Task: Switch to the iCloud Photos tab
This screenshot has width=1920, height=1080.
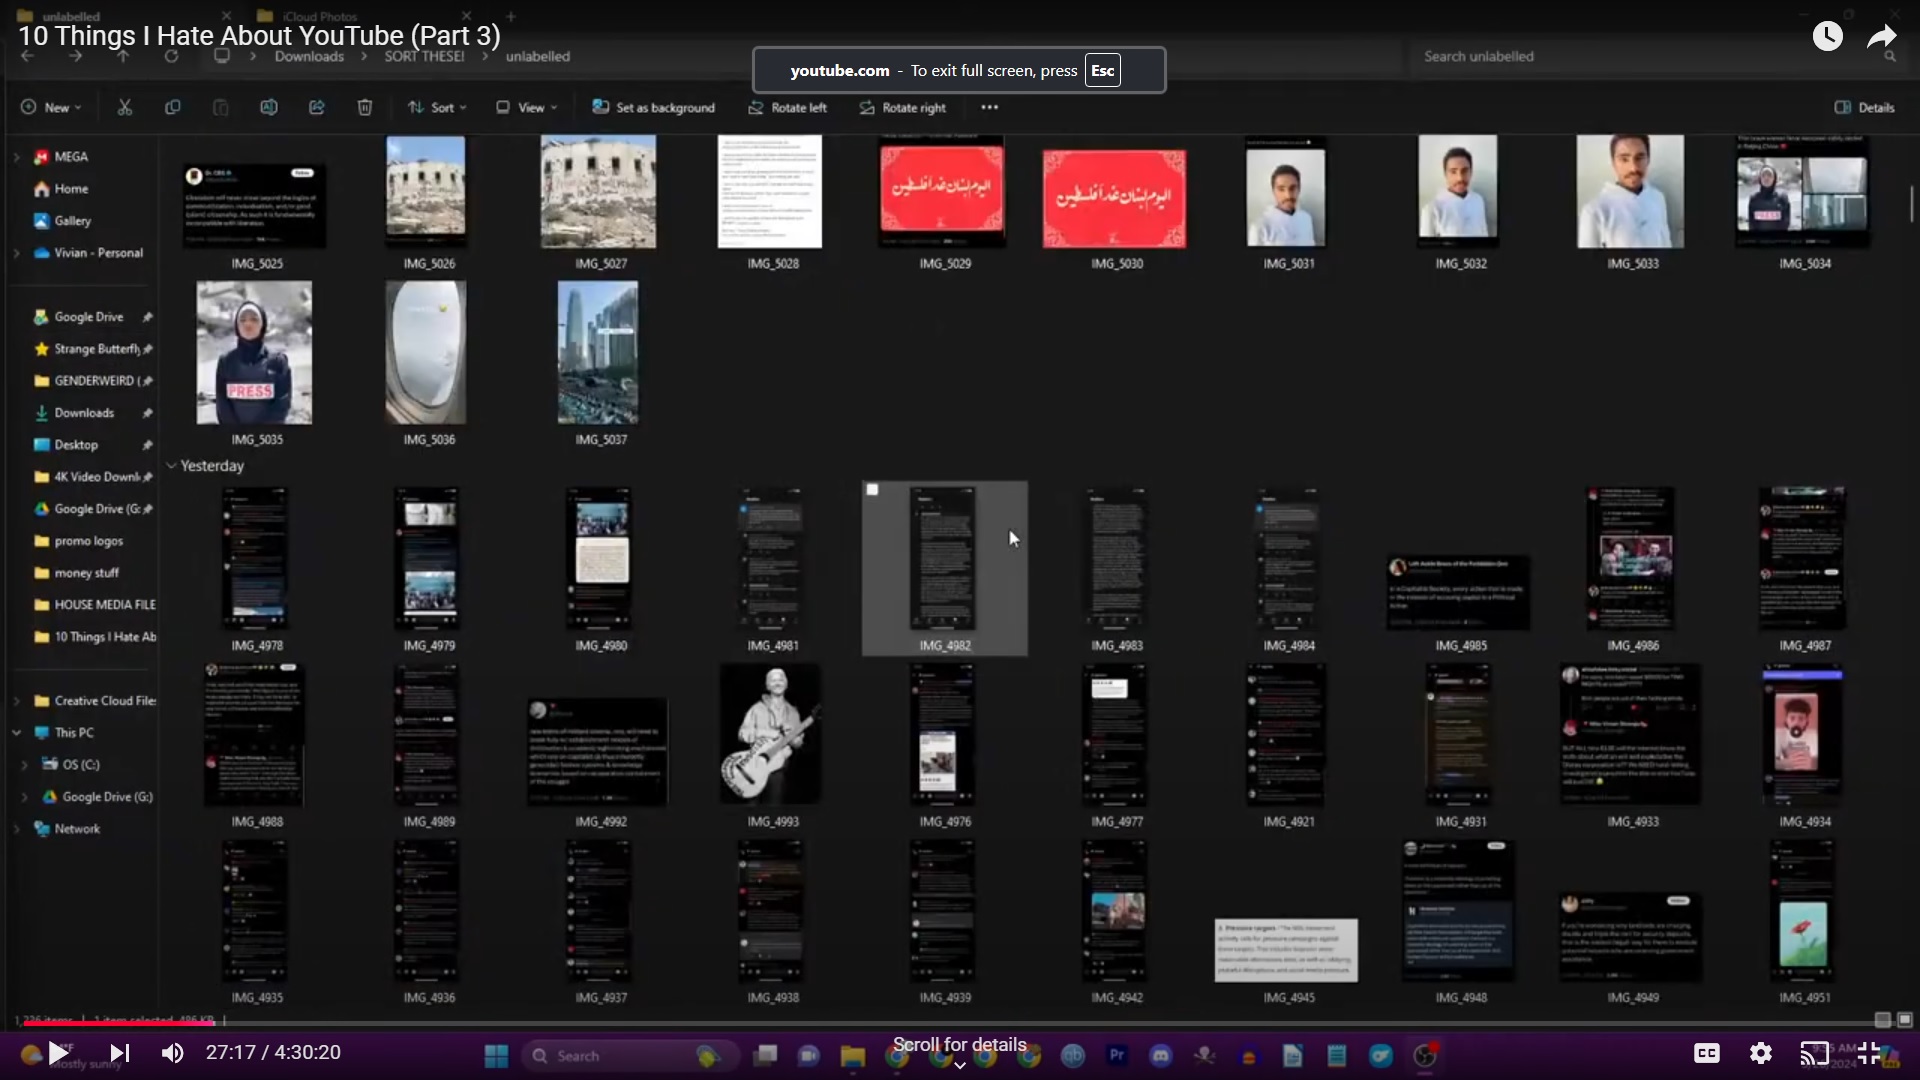Action: click(362, 16)
